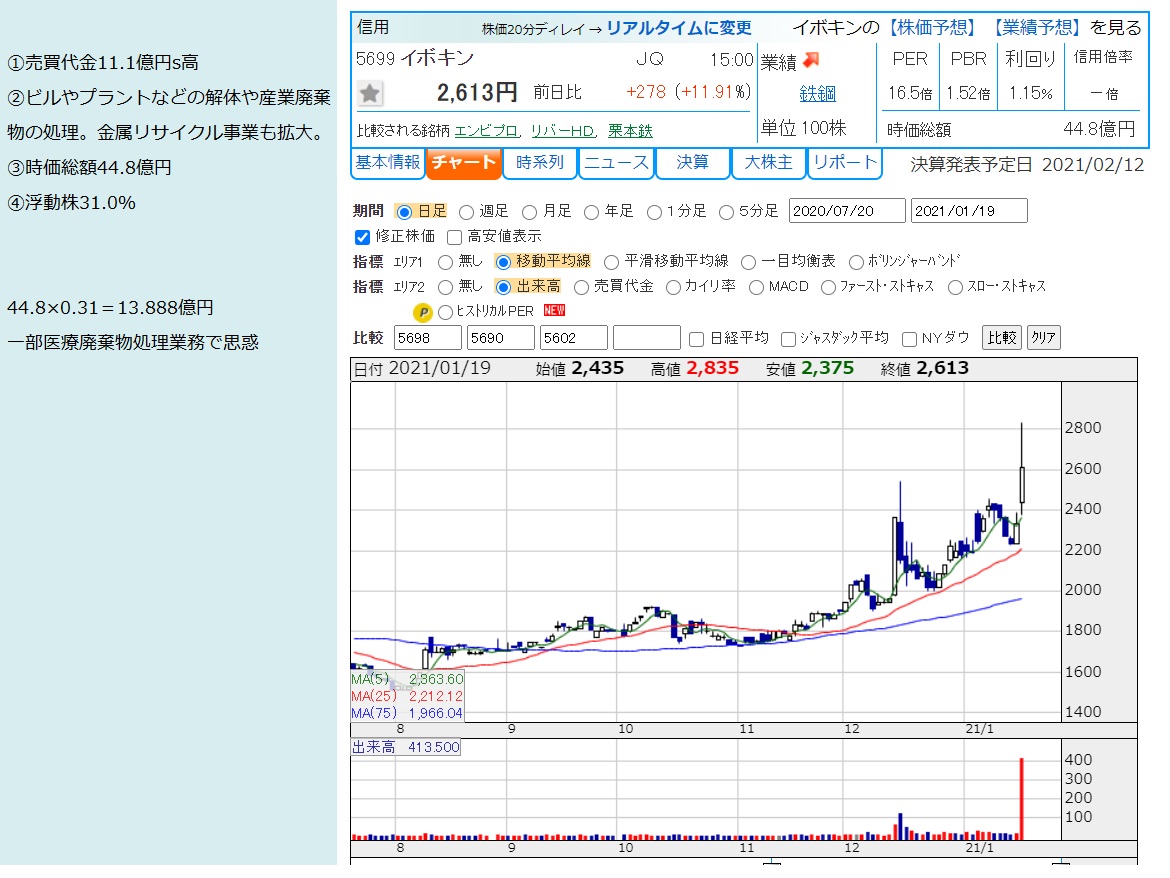Viewport: 1170px width, 878px height.
Task: Open the 大株主 tab
Action: coord(769,163)
